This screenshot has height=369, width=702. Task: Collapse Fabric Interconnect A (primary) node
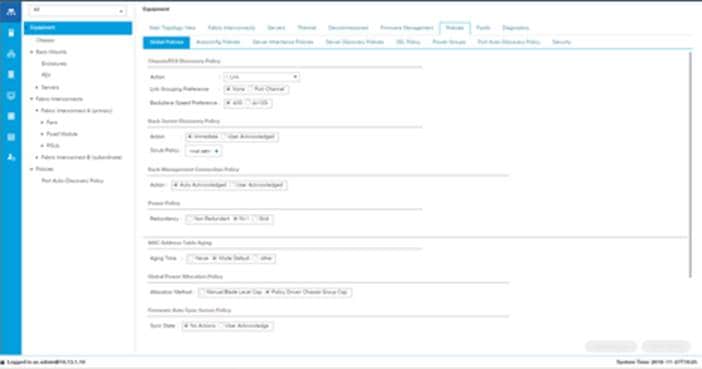[x=37, y=111]
